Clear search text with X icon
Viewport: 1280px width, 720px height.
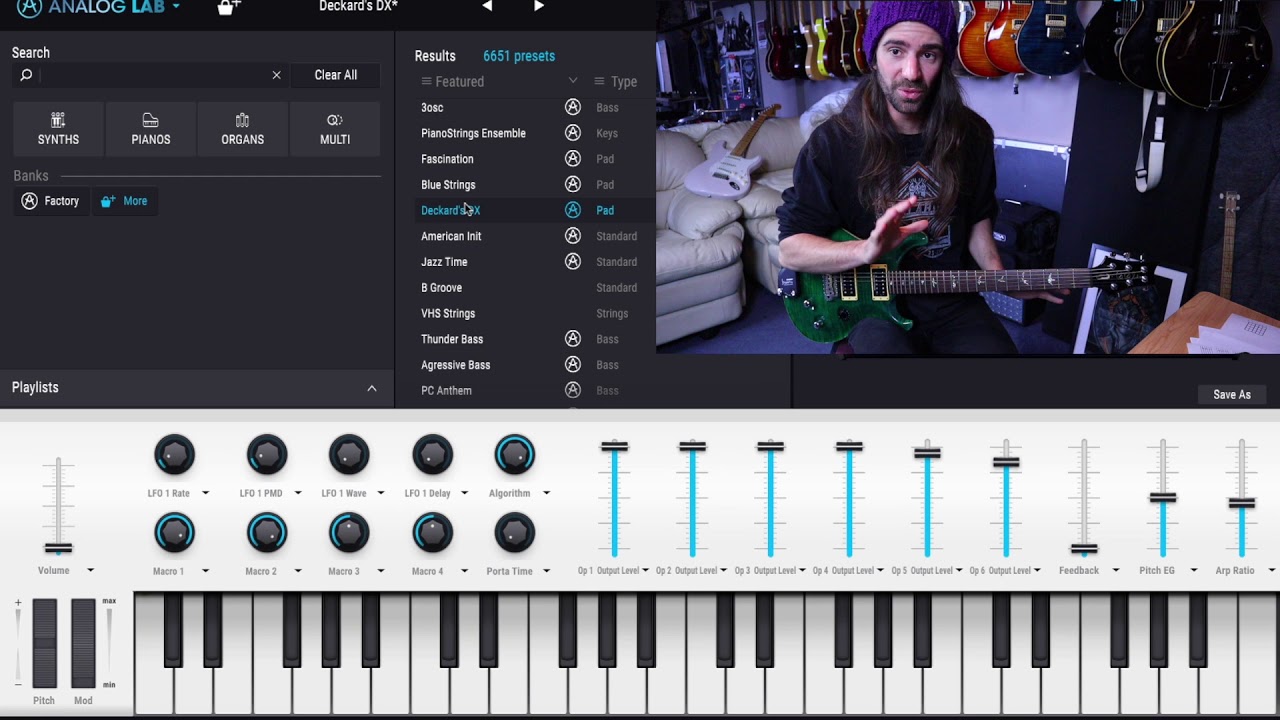pyautogui.click(x=276, y=75)
